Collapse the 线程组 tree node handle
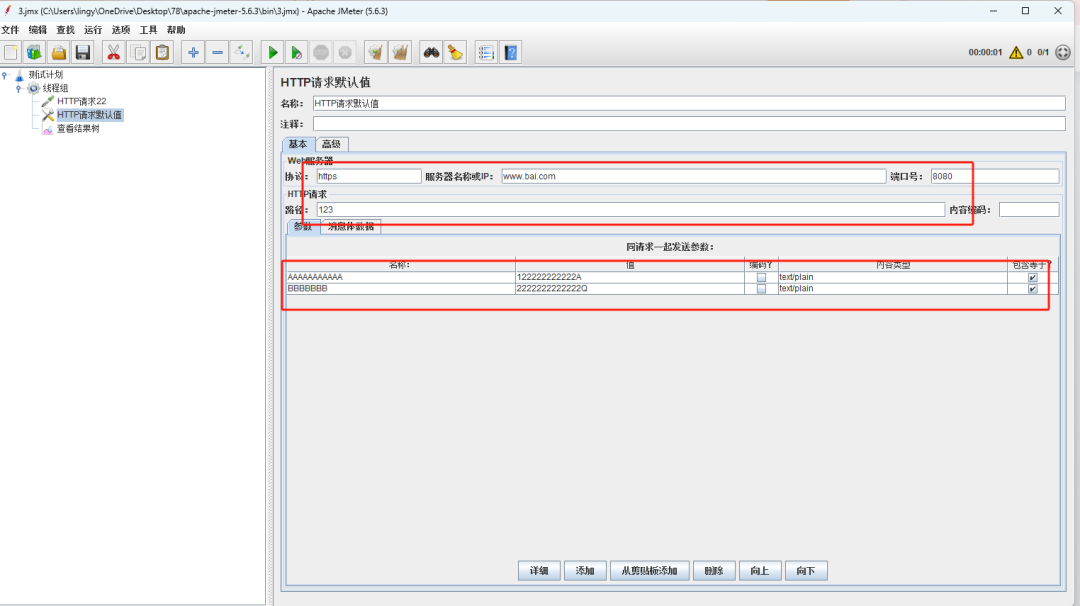The height and width of the screenshot is (606, 1080). (18, 88)
